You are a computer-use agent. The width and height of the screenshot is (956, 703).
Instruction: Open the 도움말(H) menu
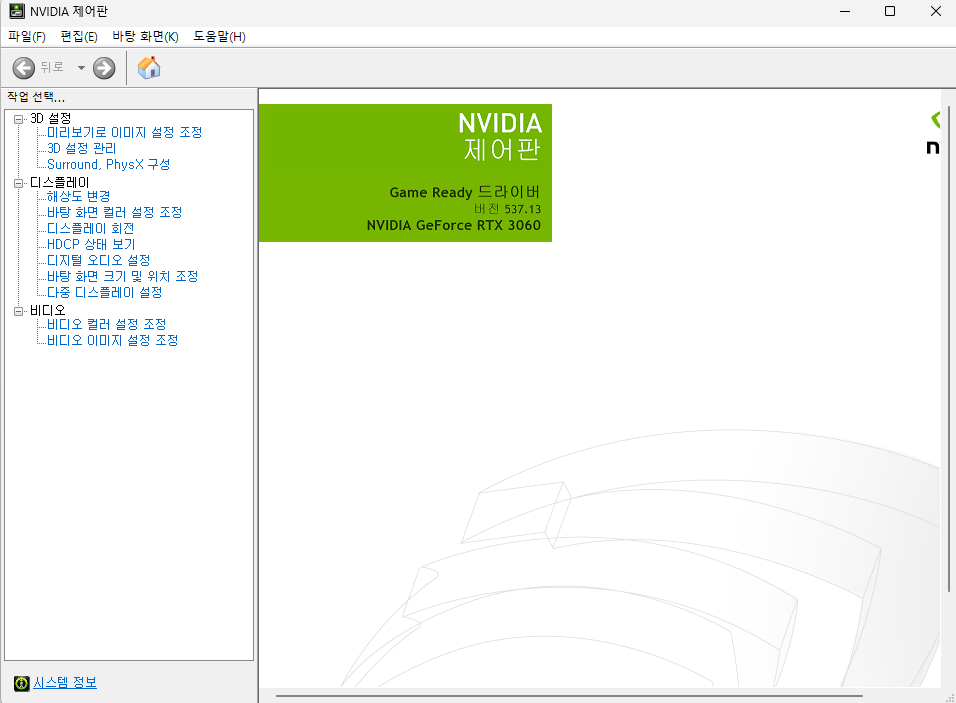click(219, 37)
